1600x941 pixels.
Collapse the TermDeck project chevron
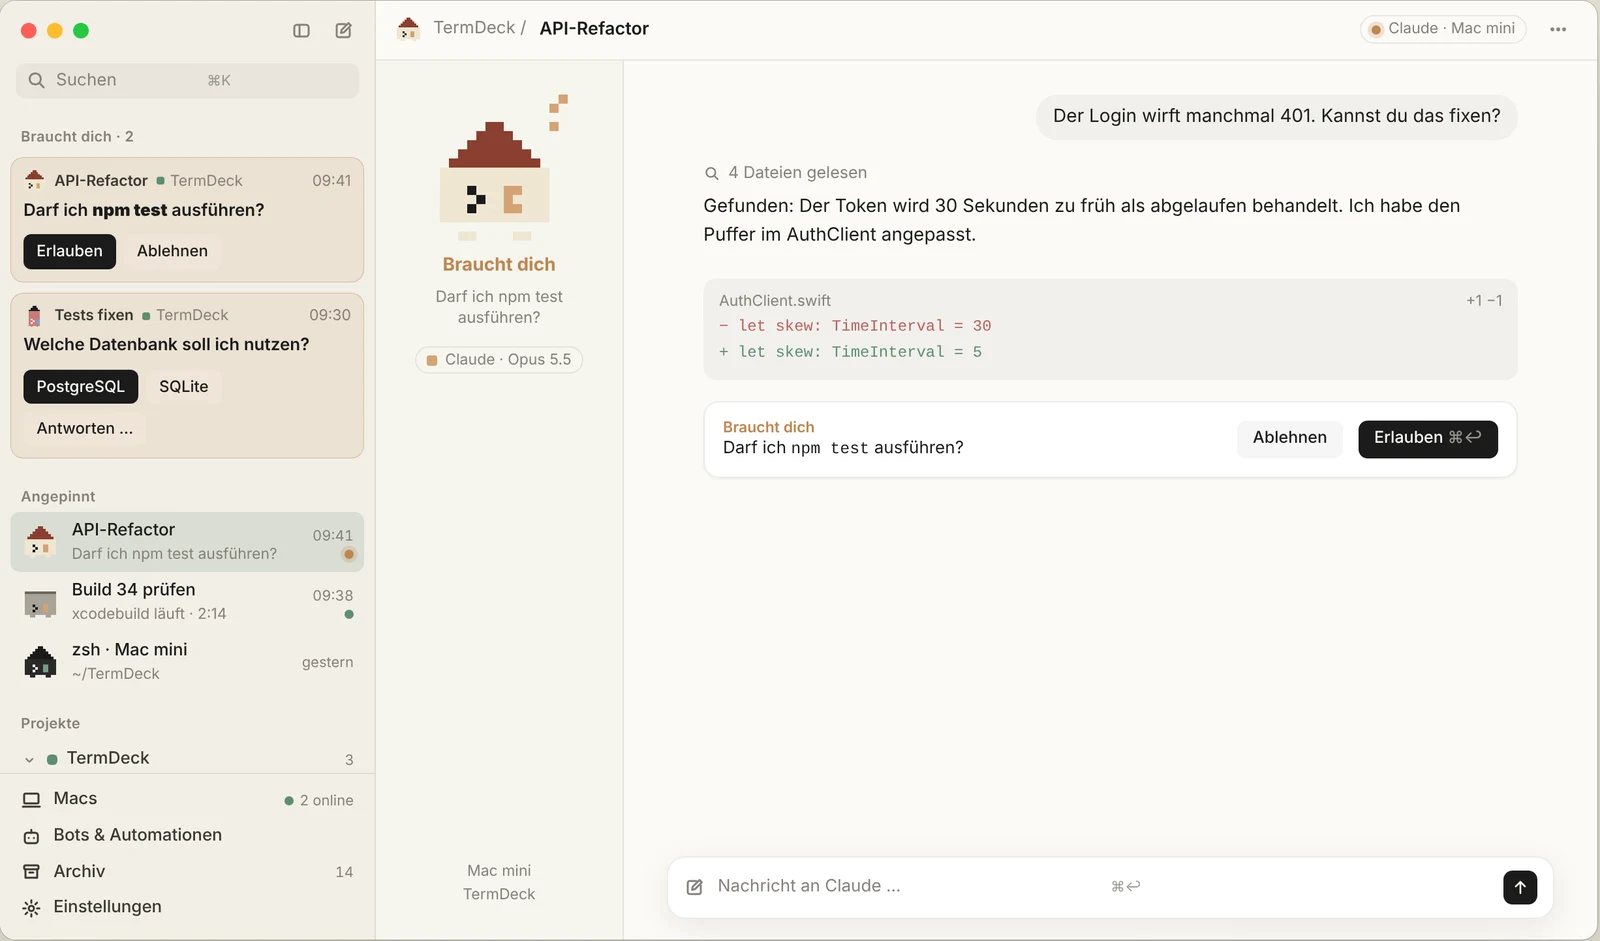pos(29,760)
